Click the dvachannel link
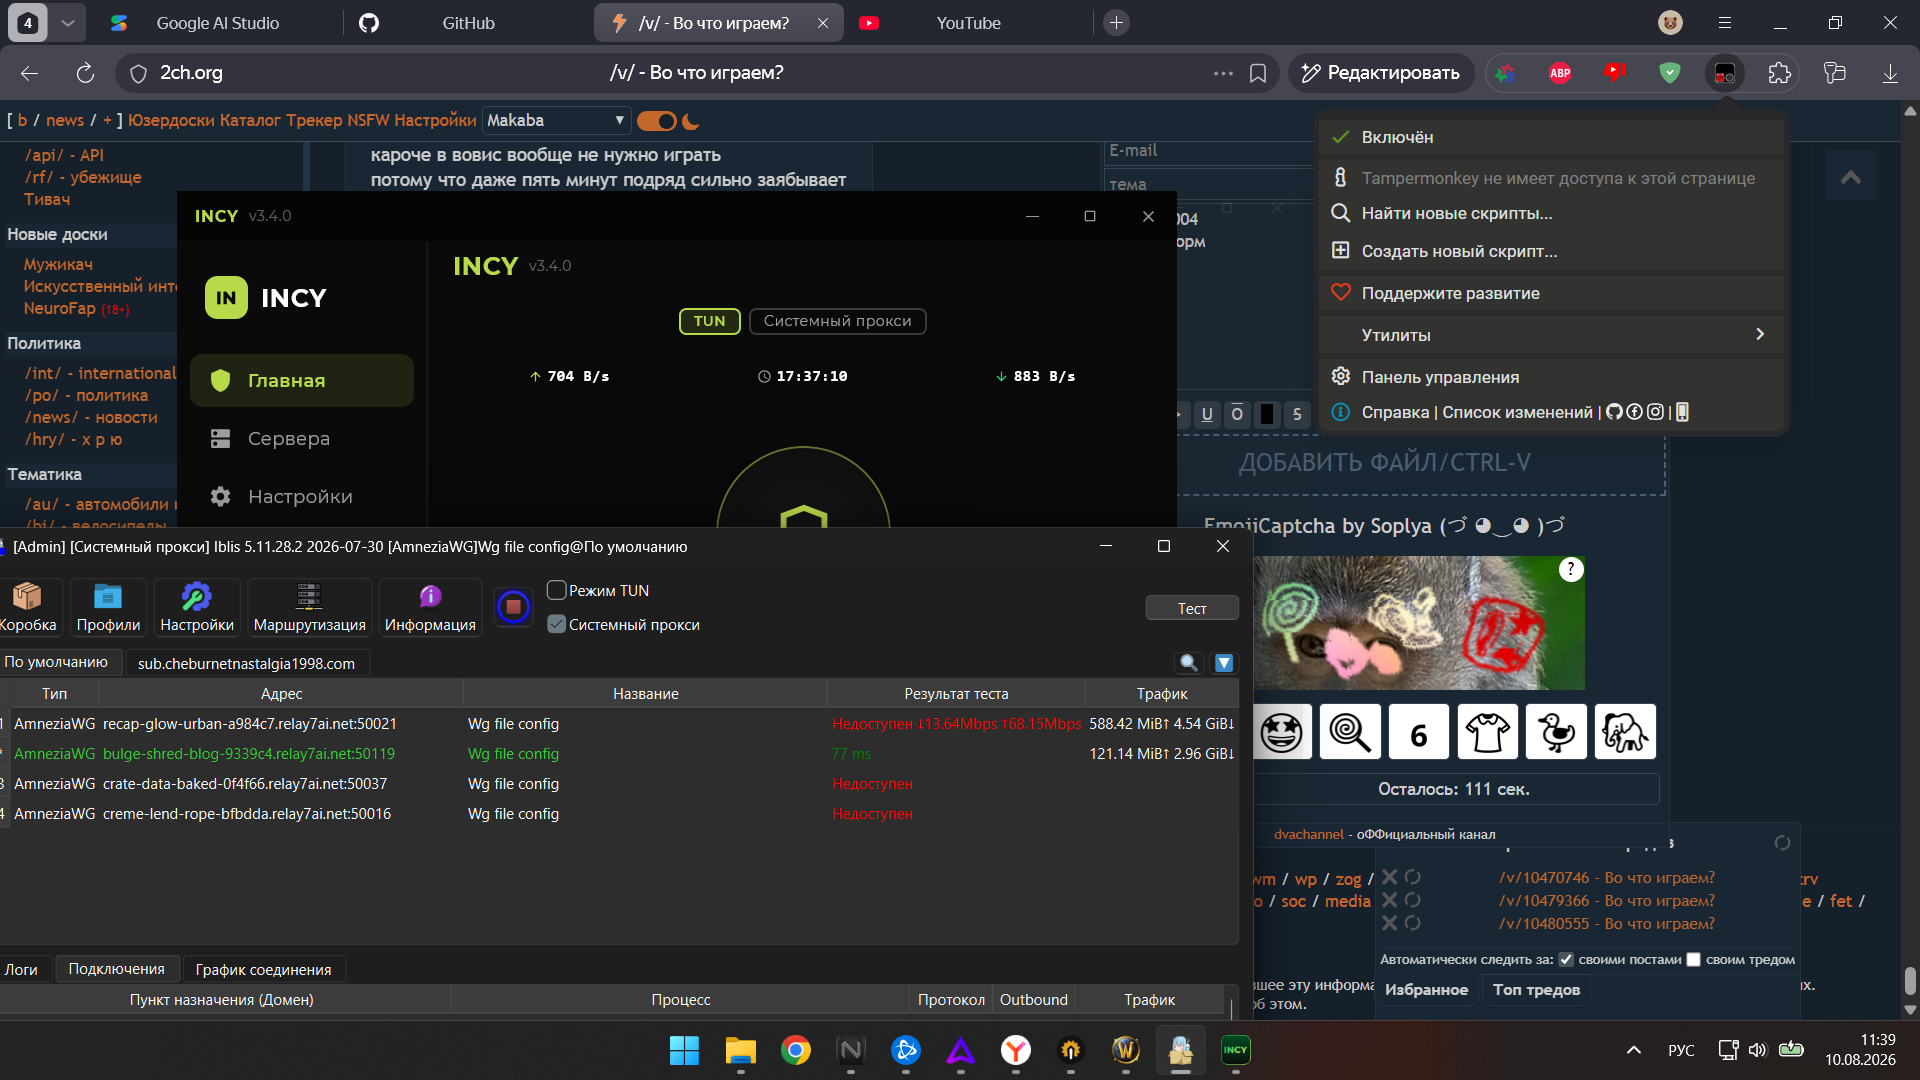The image size is (1920, 1080). point(1308,834)
